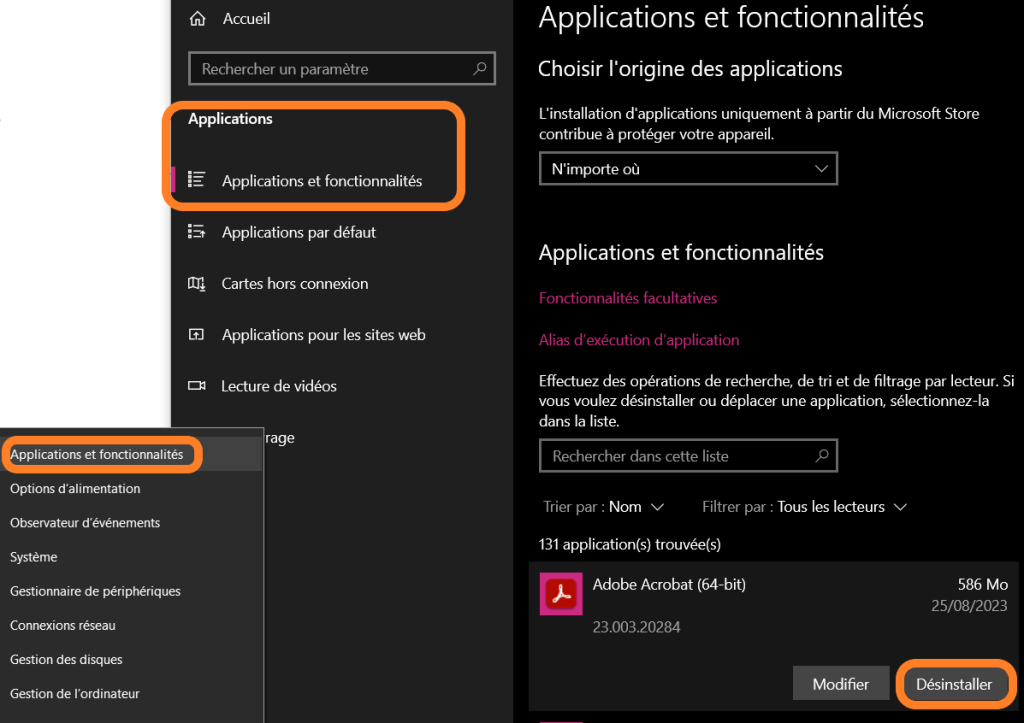Screen dimensions: 1024x723
Task: Choose Gestionnaire de périphériques from context menu
Action: click(95, 591)
